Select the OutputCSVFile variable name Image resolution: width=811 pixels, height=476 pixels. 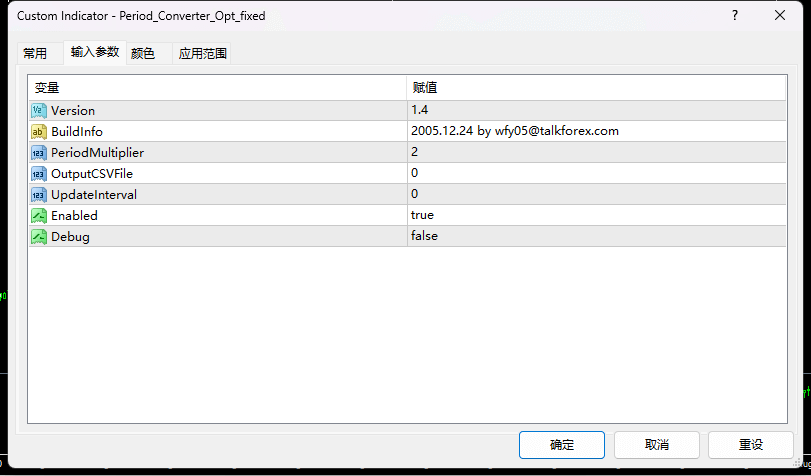click(92, 174)
